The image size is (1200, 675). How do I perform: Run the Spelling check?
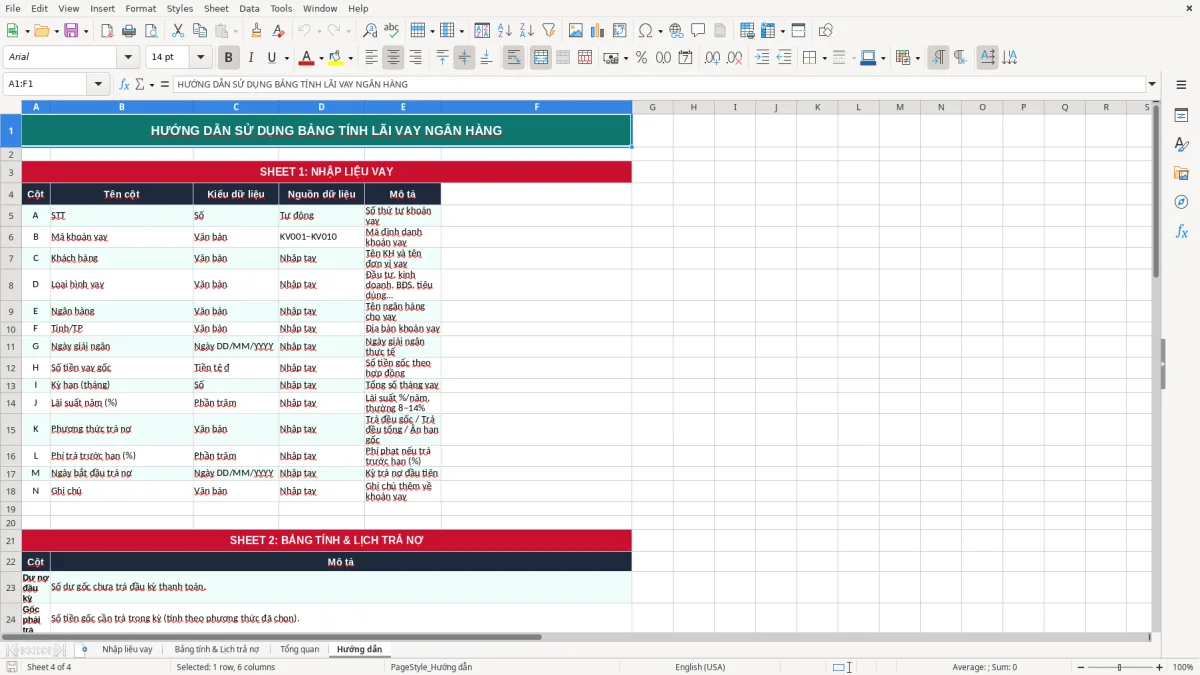(x=392, y=31)
